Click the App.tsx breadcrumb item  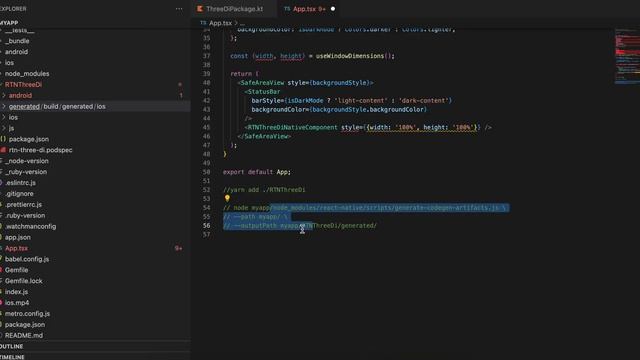point(220,23)
